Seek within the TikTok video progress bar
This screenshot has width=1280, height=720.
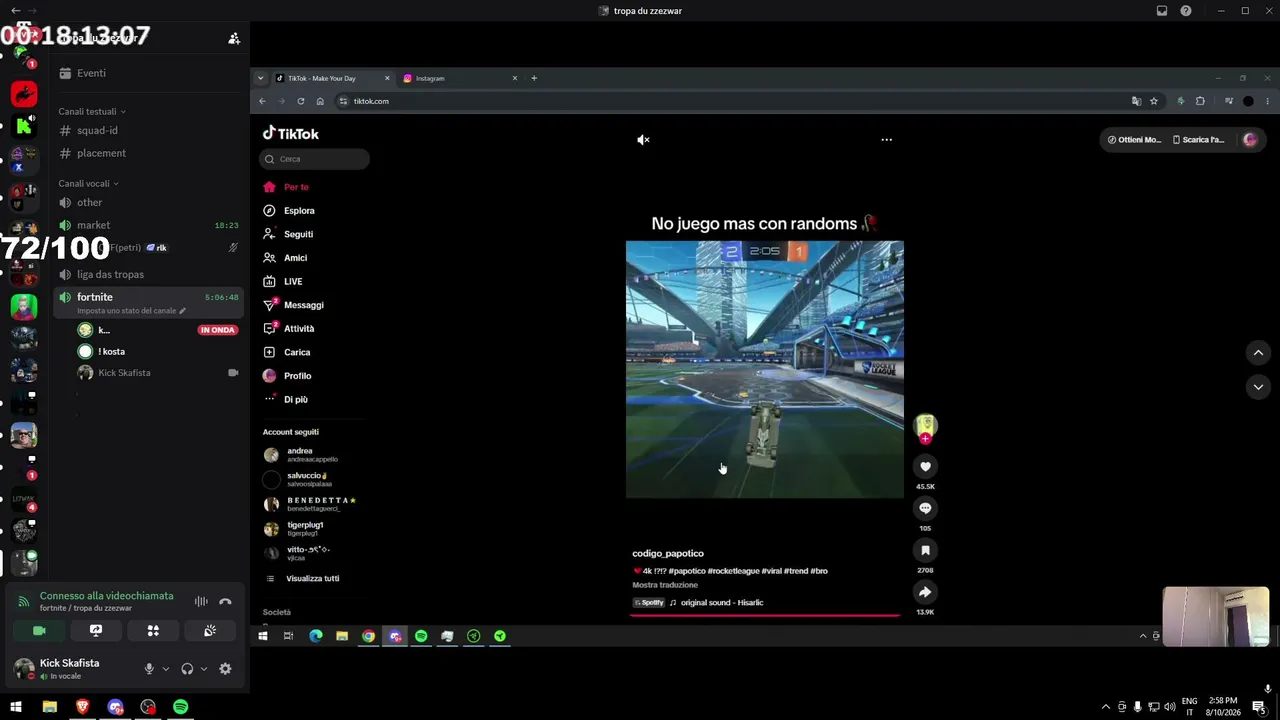[x=765, y=615]
